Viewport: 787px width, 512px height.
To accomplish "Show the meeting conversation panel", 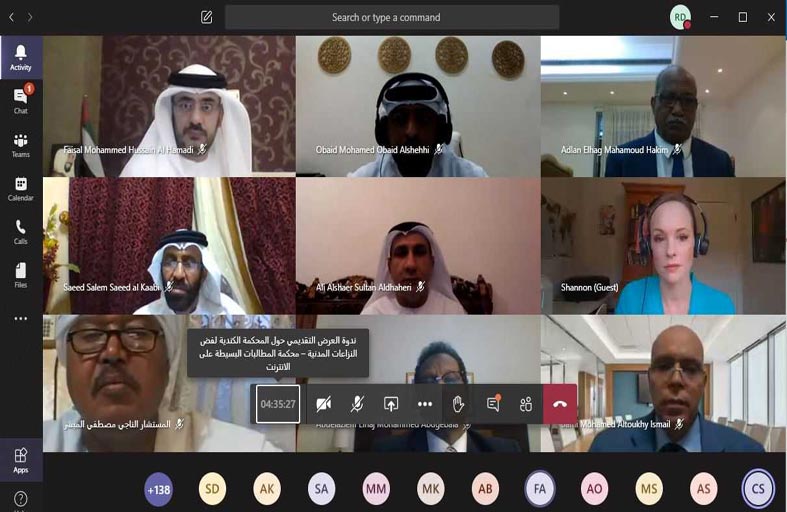I will coord(493,404).
